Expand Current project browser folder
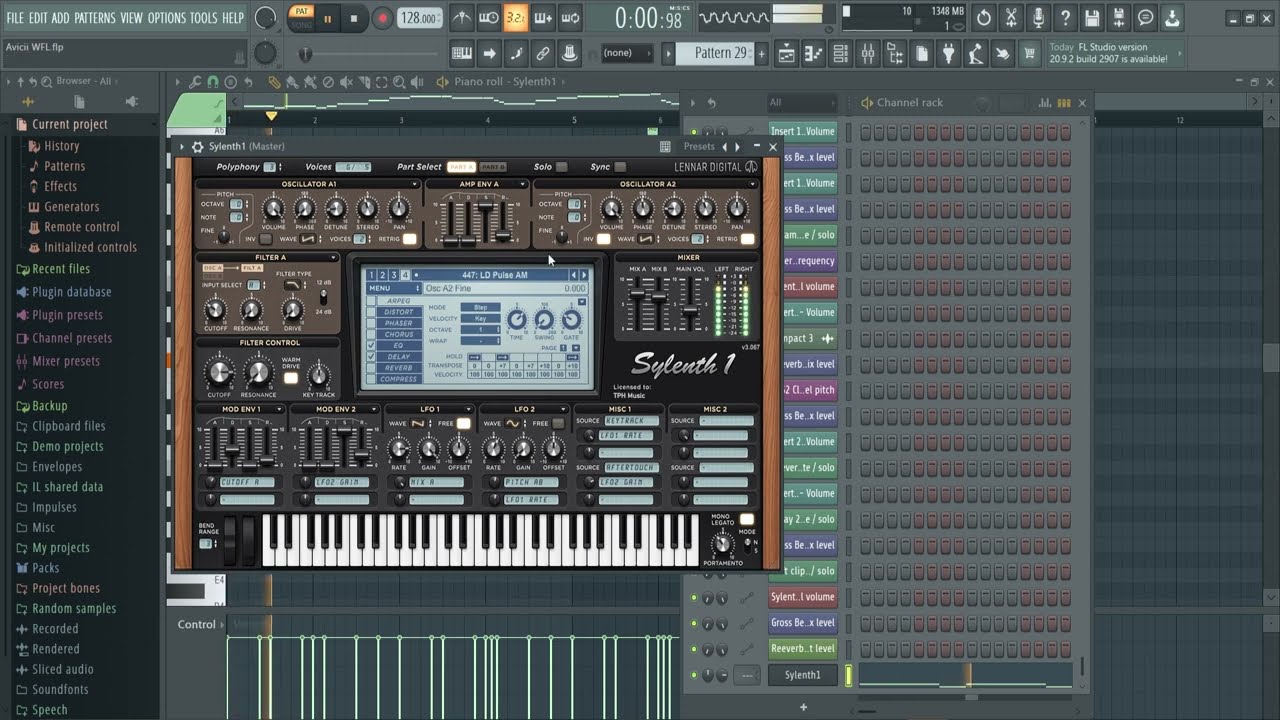1280x720 pixels. click(69, 124)
